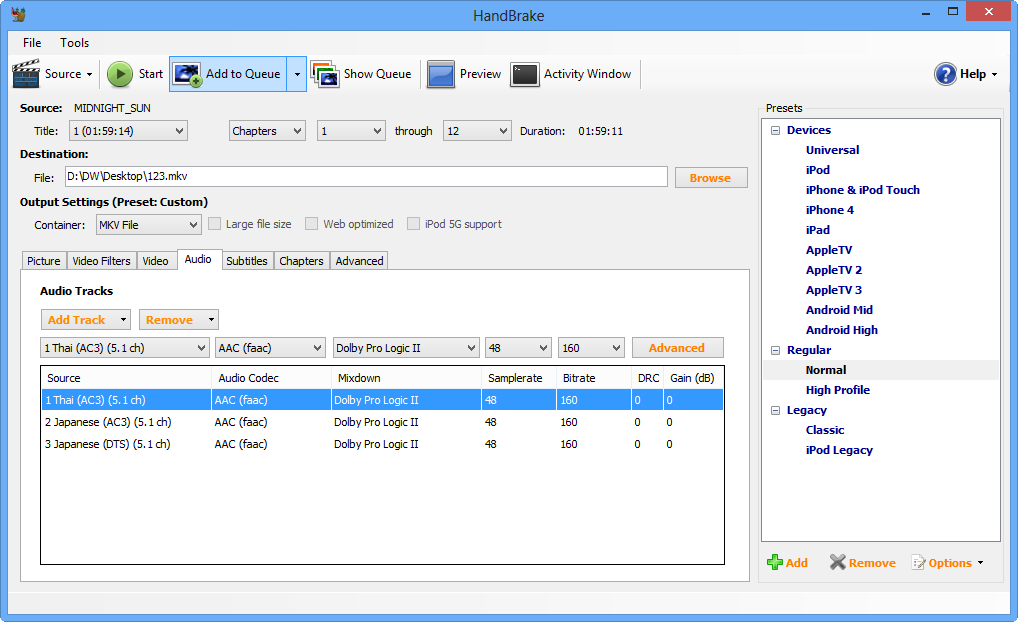Click the Preview monitor icon
Image resolution: width=1018 pixels, height=622 pixels.
tap(441, 74)
